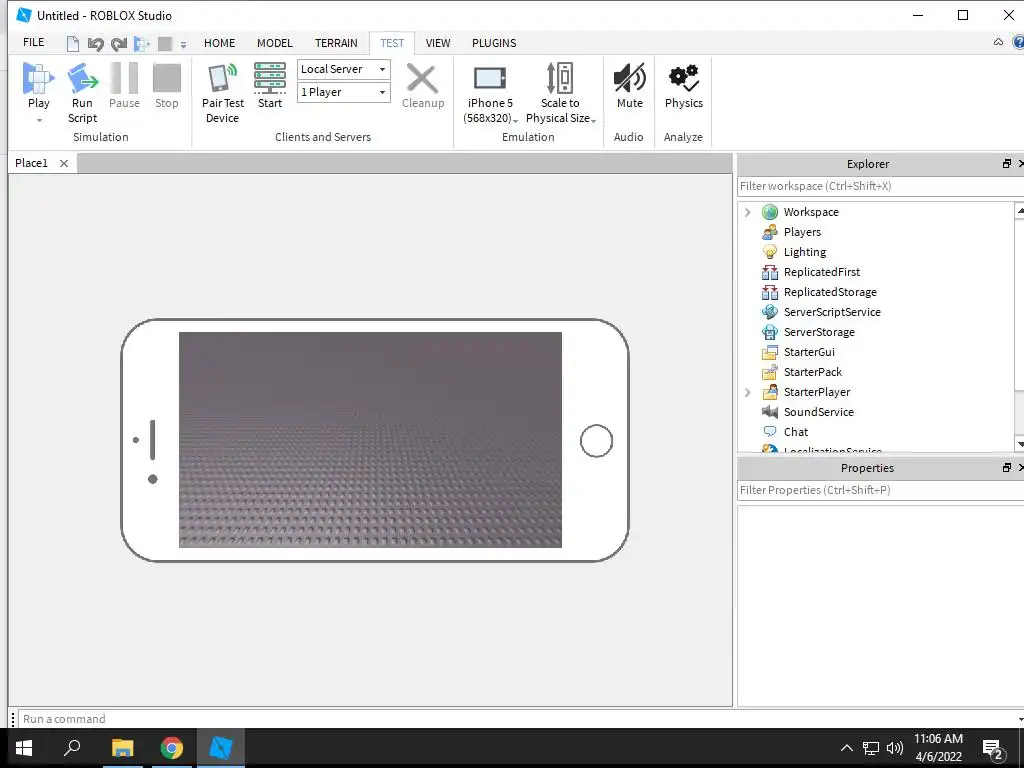Select StarterGui in Explorer
Screen dimensions: 1024x768
[808, 352]
